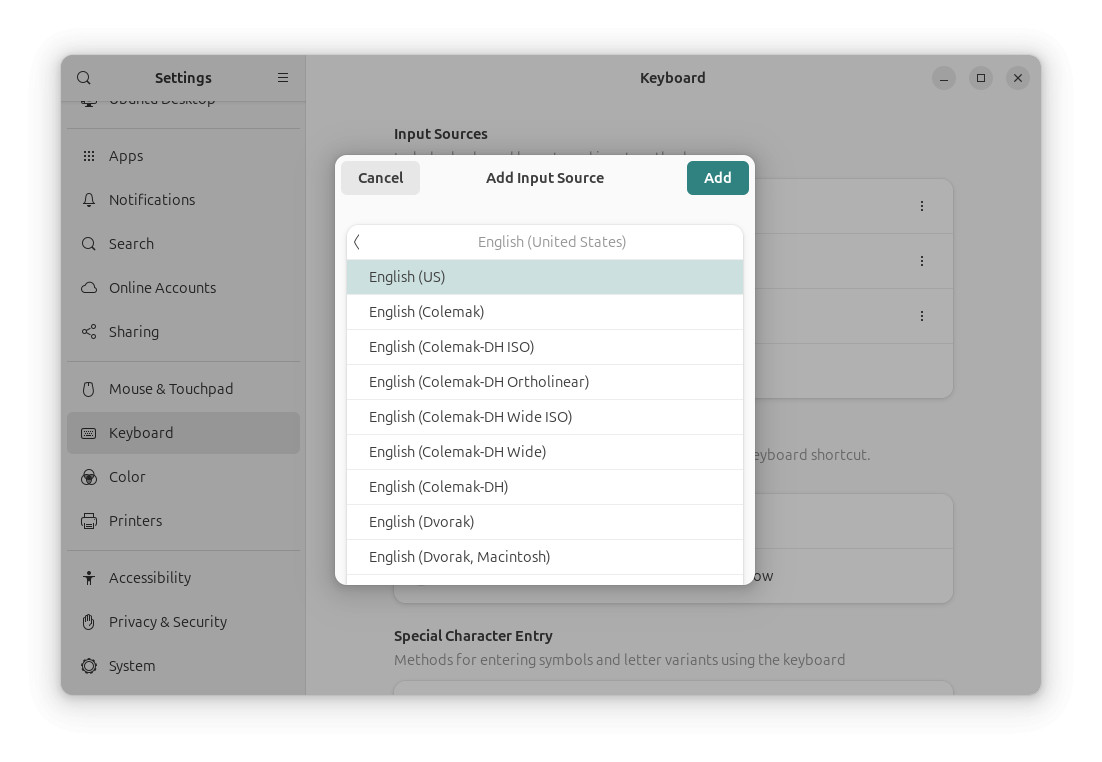Open Sharing settings panel
The height and width of the screenshot is (762, 1102).
tap(183, 332)
